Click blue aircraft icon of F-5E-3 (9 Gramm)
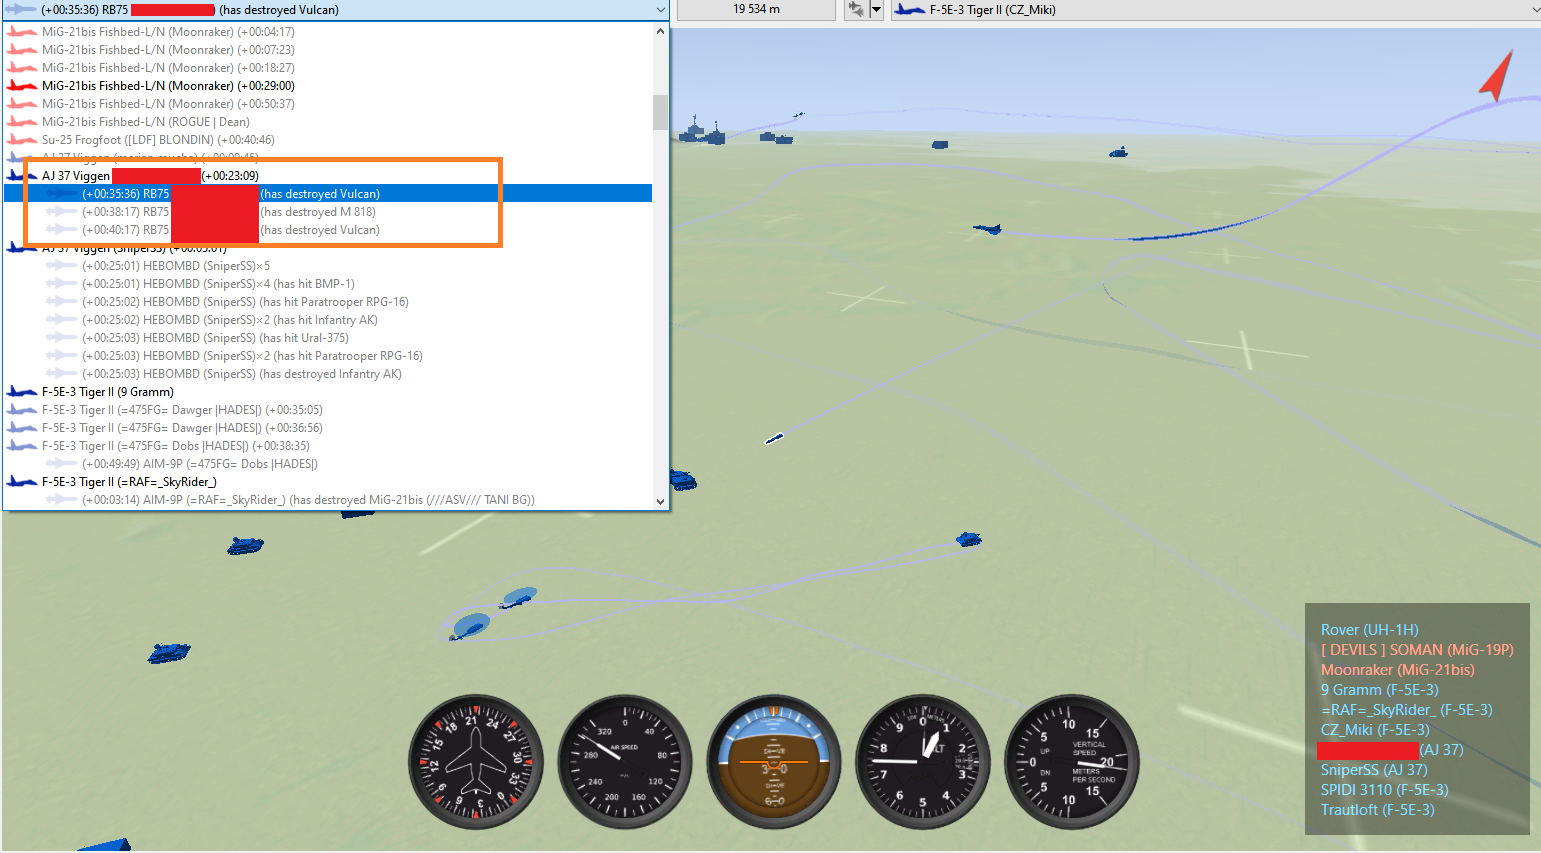The width and height of the screenshot is (1541, 853). click(x=22, y=392)
